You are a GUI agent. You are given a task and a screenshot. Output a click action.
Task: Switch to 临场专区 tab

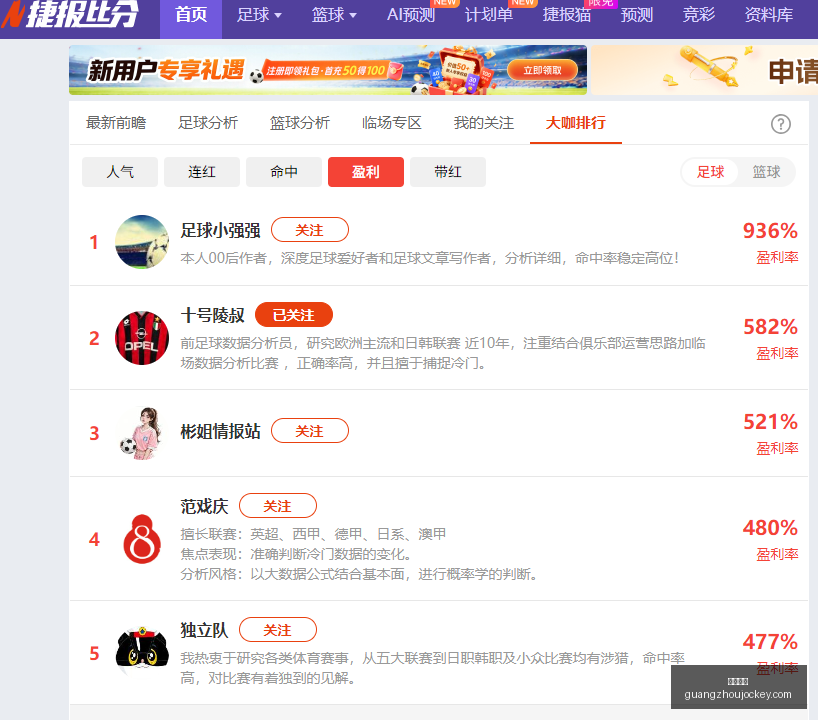point(391,123)
